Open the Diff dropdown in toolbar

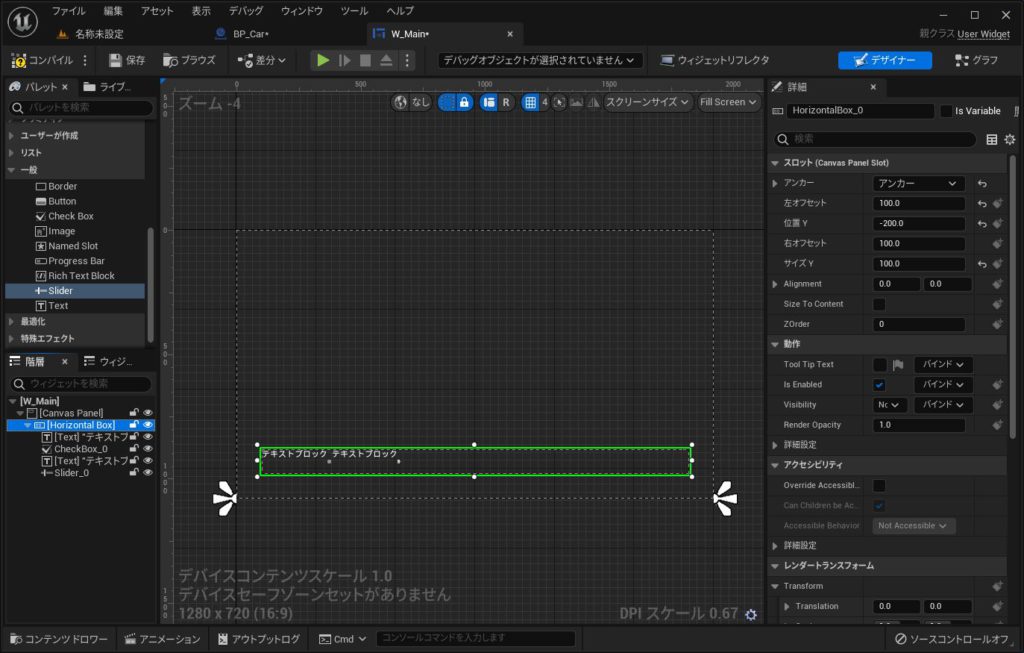[262, 60]
